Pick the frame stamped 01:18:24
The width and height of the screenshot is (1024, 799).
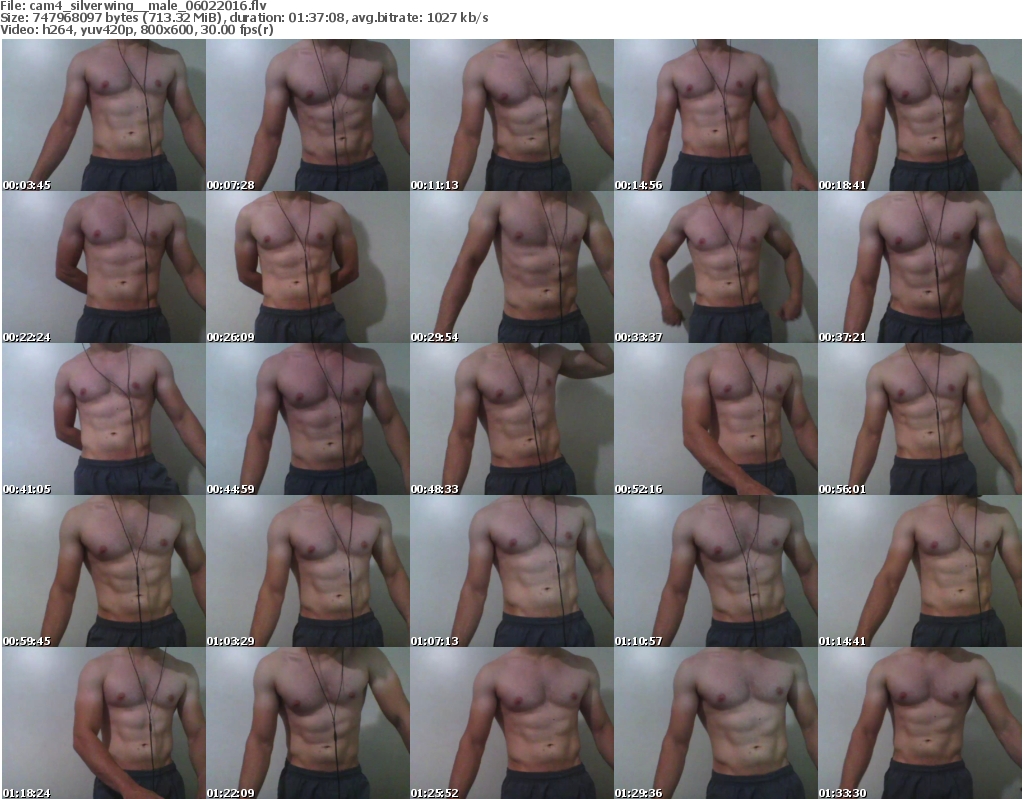[x=104, y=723]
